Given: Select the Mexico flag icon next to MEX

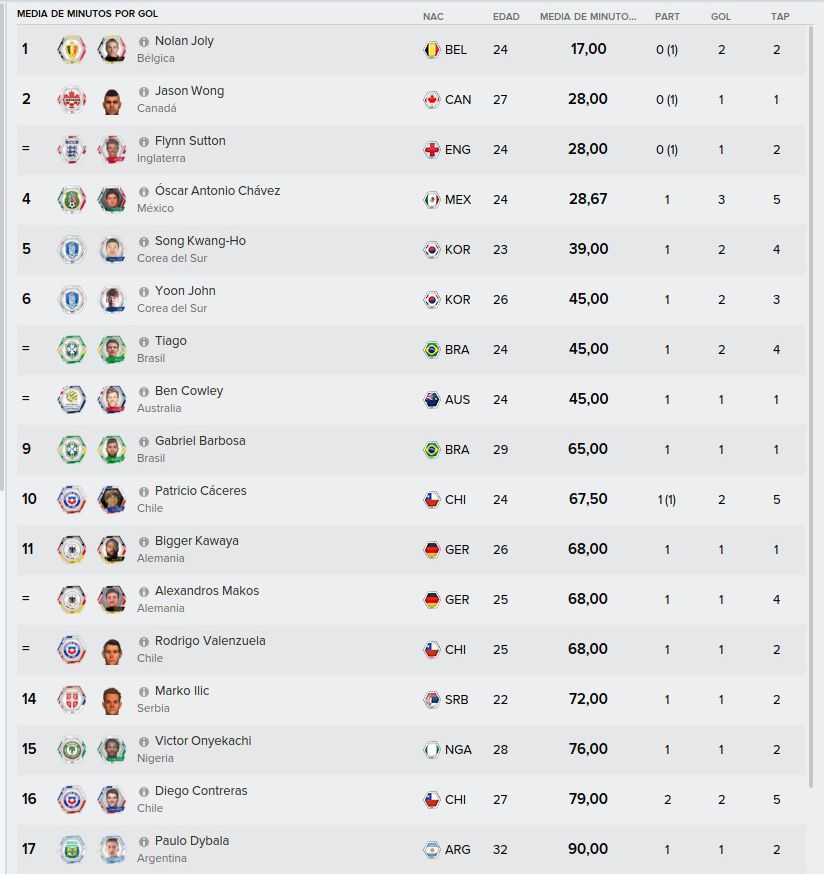Looking at the screenshot, I should (x=432, y=200).
